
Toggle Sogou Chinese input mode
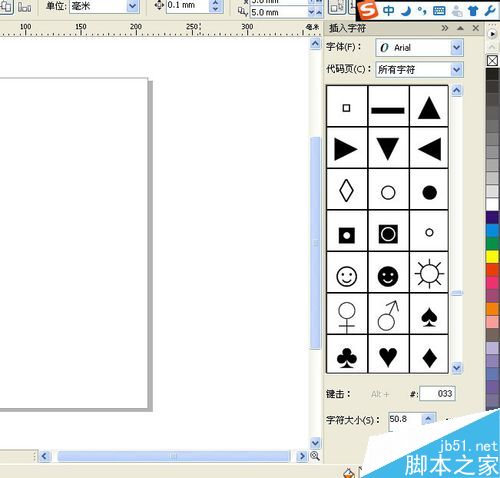[x=389, y=11]
